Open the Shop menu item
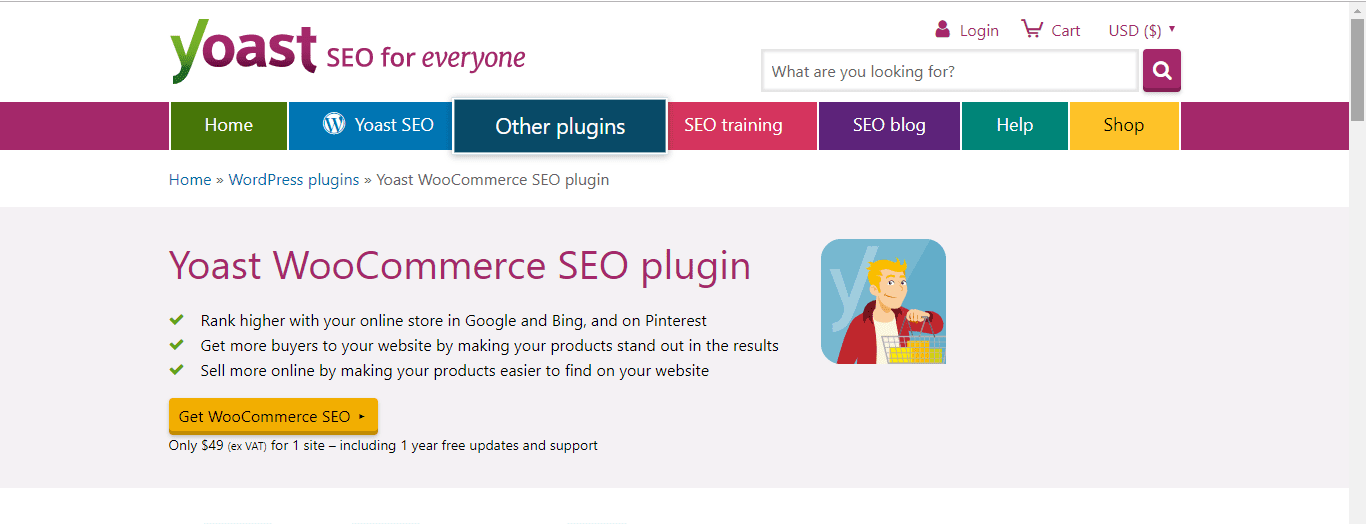 (1124, 125)
